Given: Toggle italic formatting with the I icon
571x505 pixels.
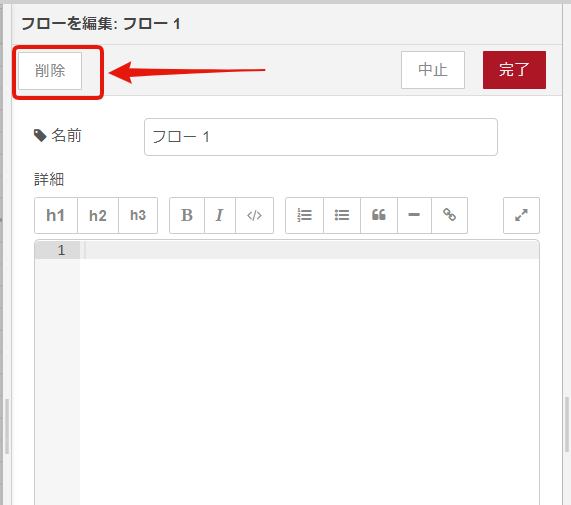Looking at the screenshot, I should (x=220, y=215).
